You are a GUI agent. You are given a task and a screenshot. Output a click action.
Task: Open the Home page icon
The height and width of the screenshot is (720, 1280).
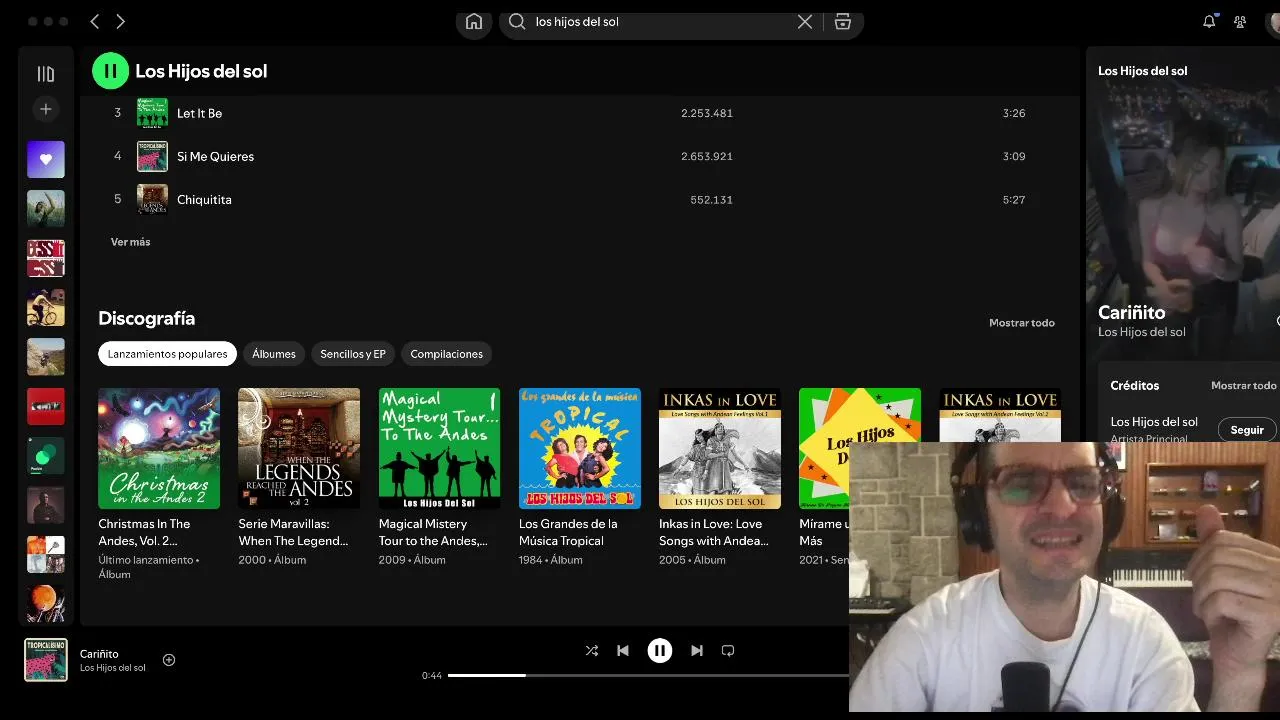[474, 22]
